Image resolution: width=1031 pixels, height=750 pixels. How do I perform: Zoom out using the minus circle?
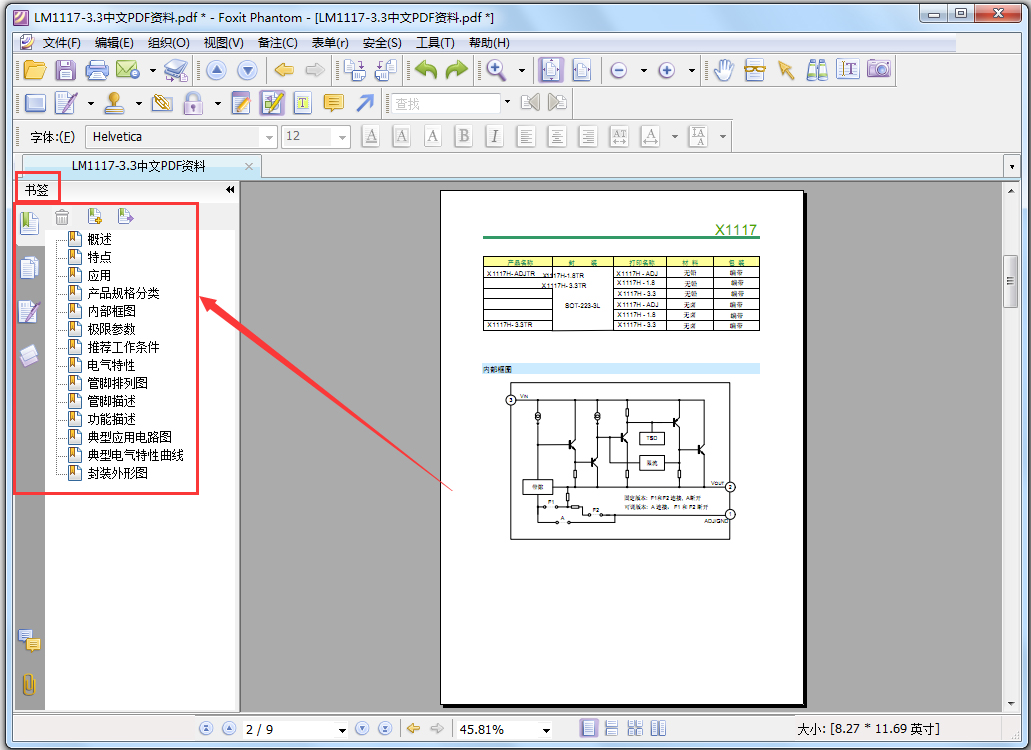click(618, 70)
